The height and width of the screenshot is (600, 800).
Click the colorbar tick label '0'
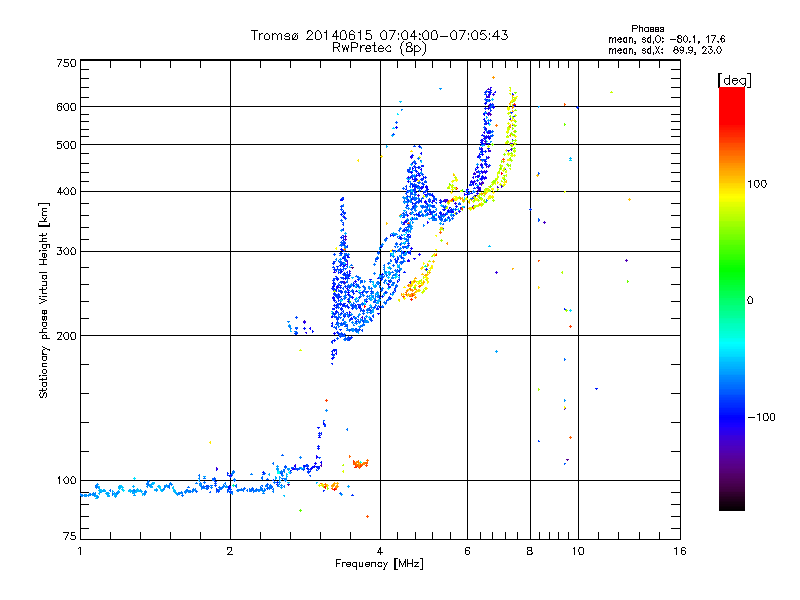click(x=750, y=300)
